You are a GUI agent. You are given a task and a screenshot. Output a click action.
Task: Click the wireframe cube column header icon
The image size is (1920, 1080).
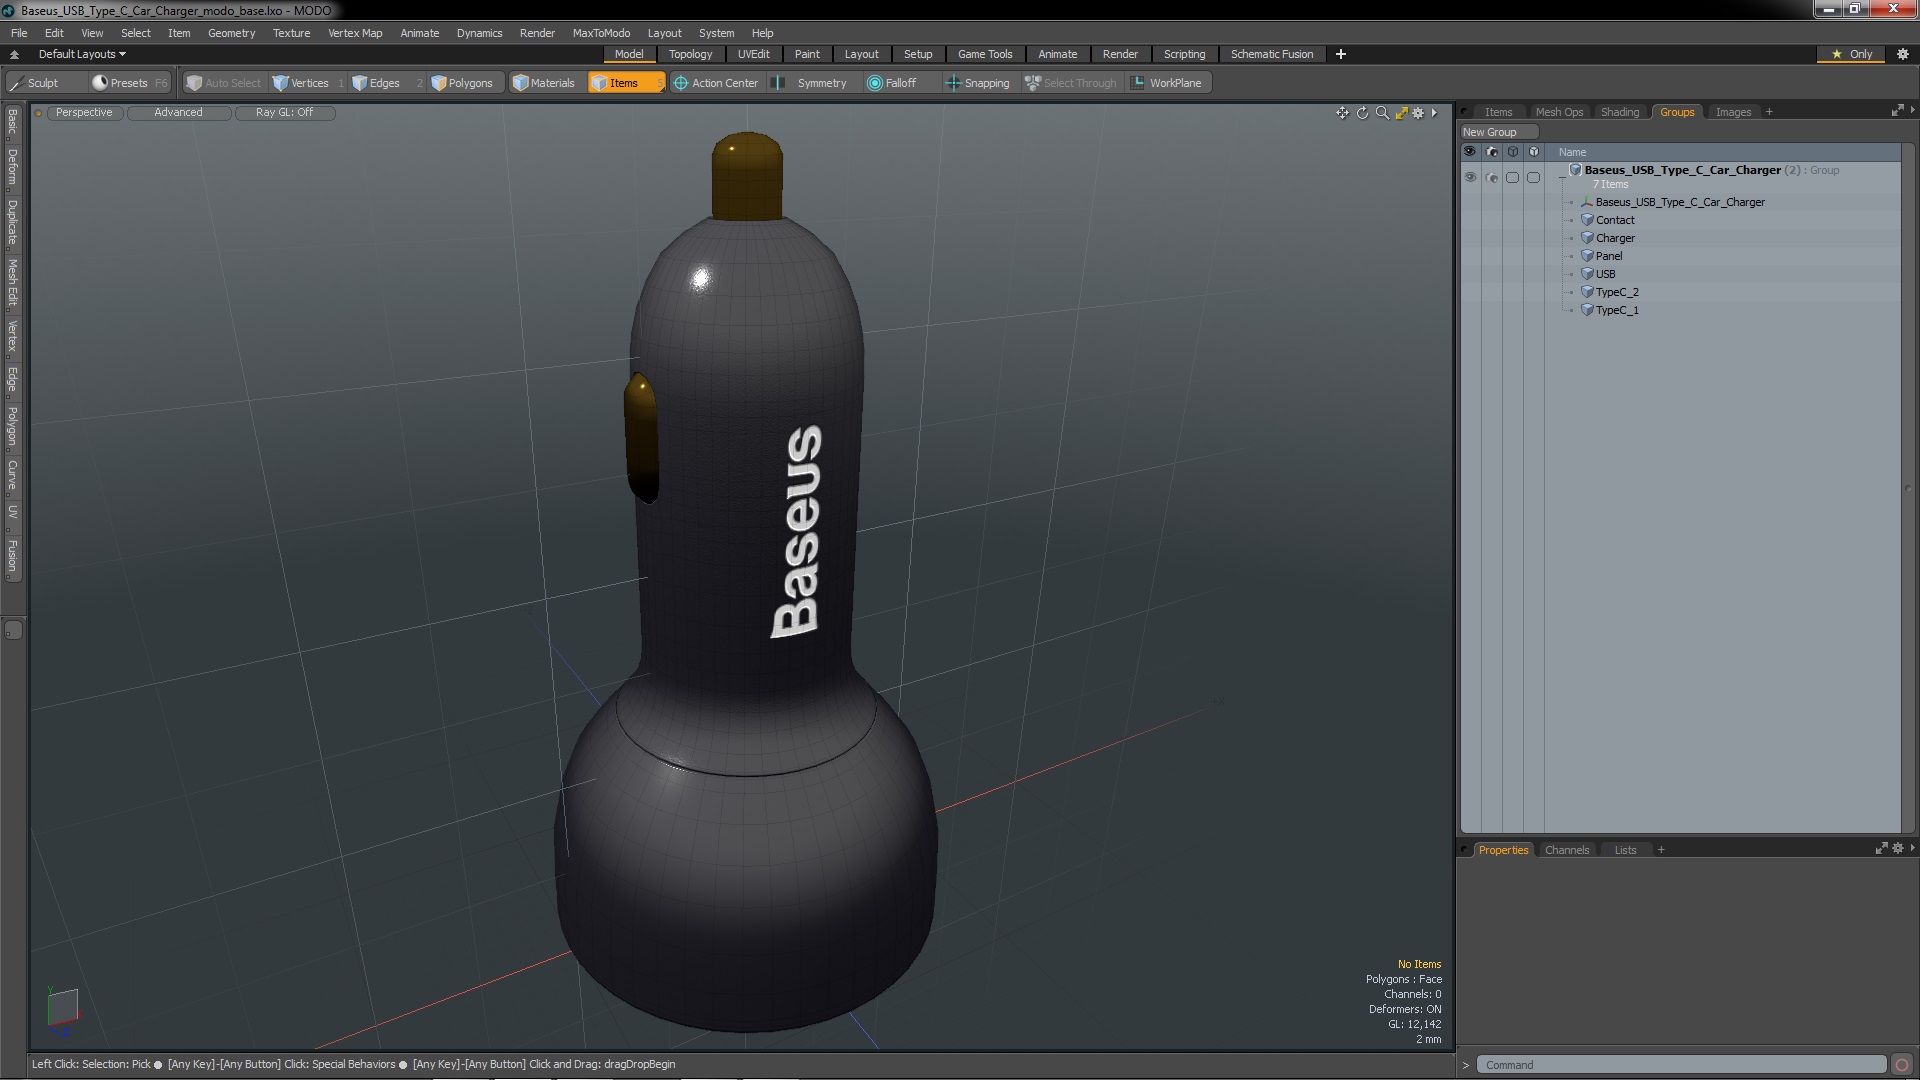tap(1512, 152)
